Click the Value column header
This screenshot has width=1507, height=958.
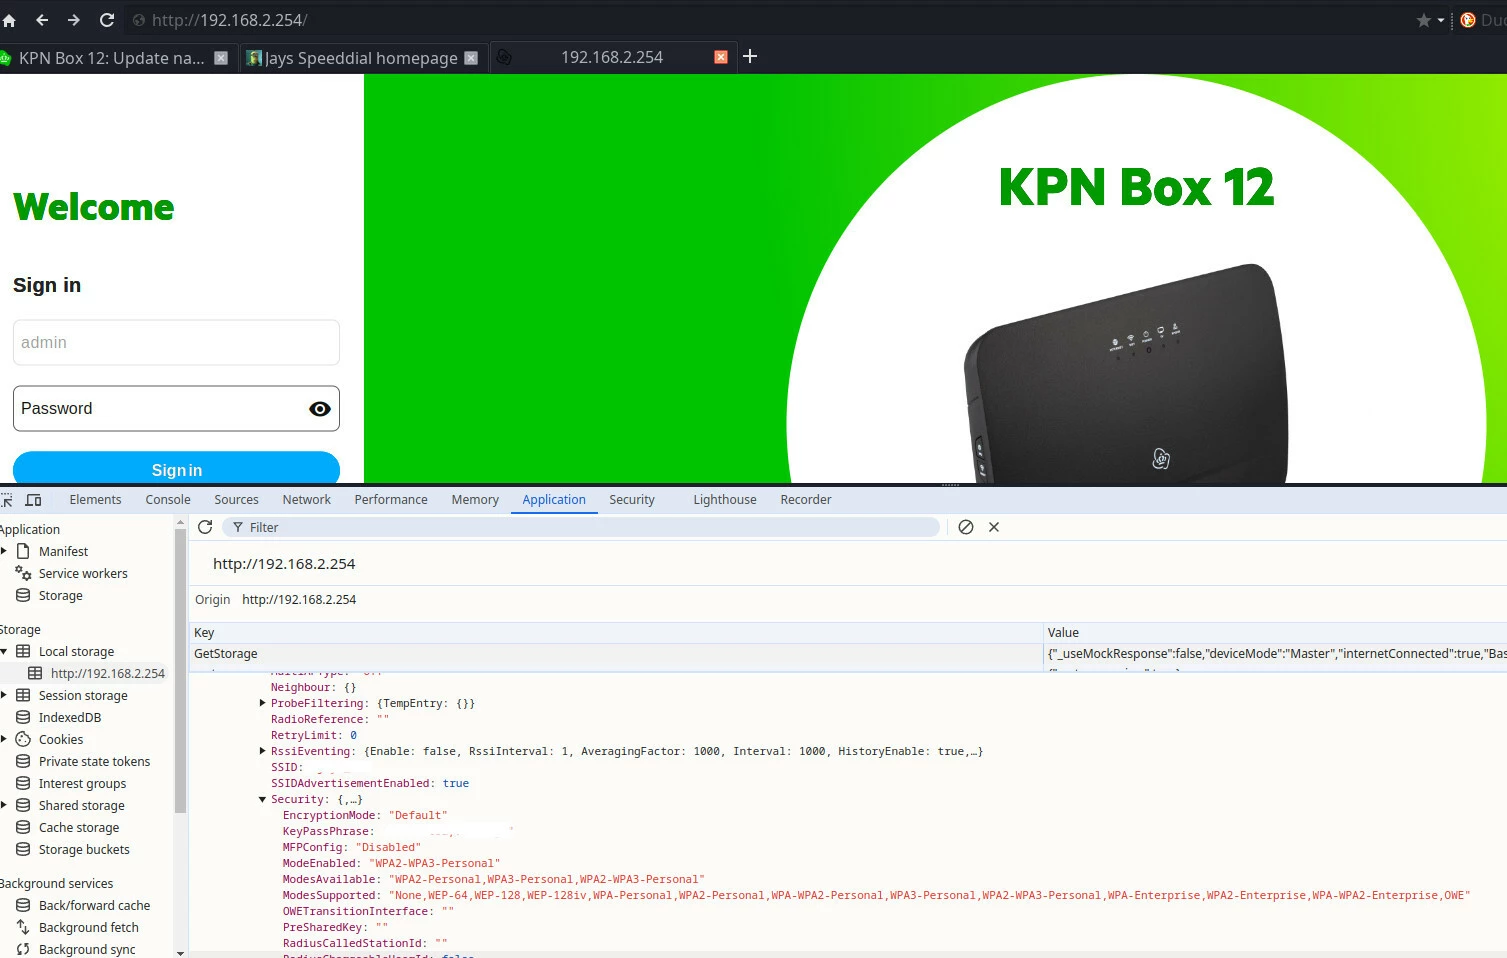tap(1275, 633)
